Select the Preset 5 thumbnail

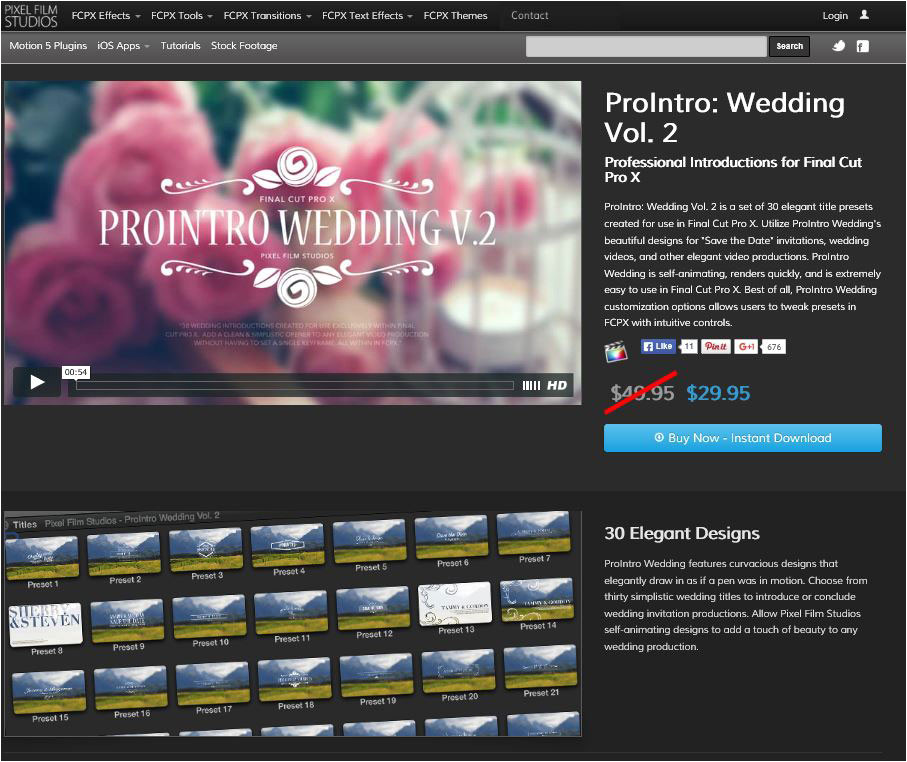pos(370,541)
